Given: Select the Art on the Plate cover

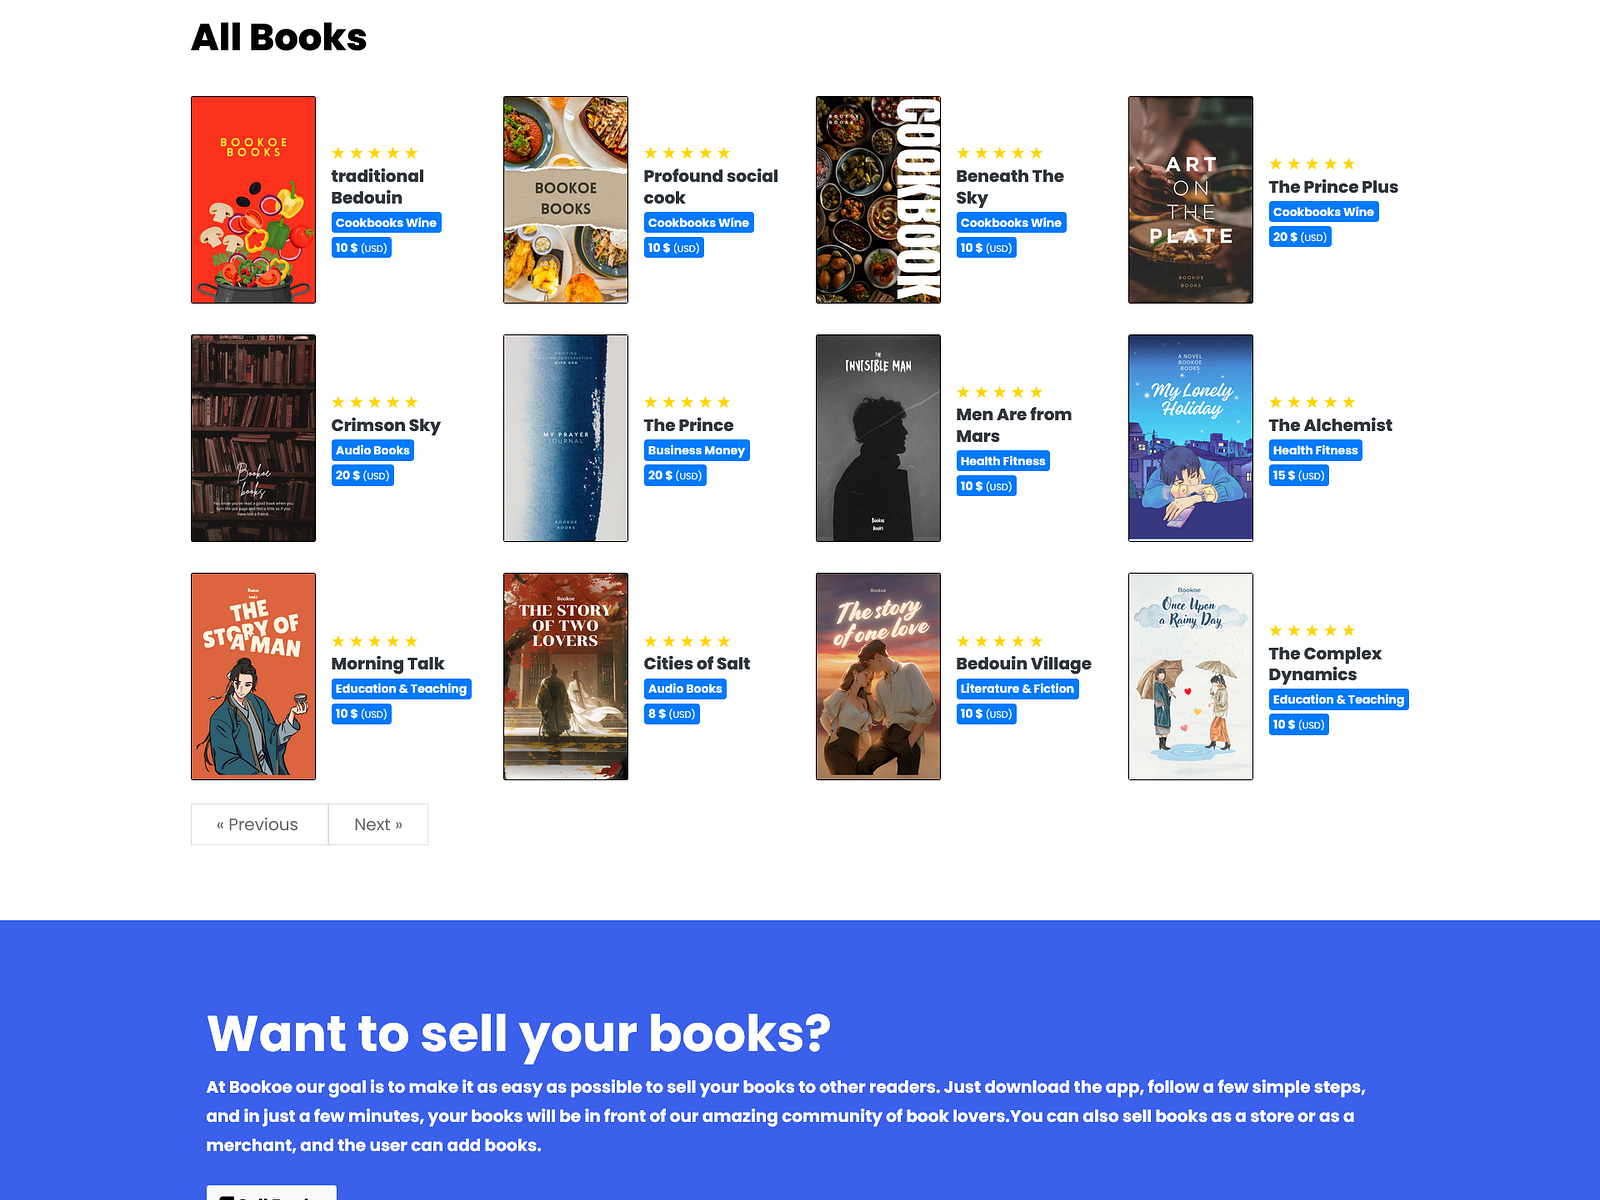Looking at the screenshot, I should coord(1190,199).
